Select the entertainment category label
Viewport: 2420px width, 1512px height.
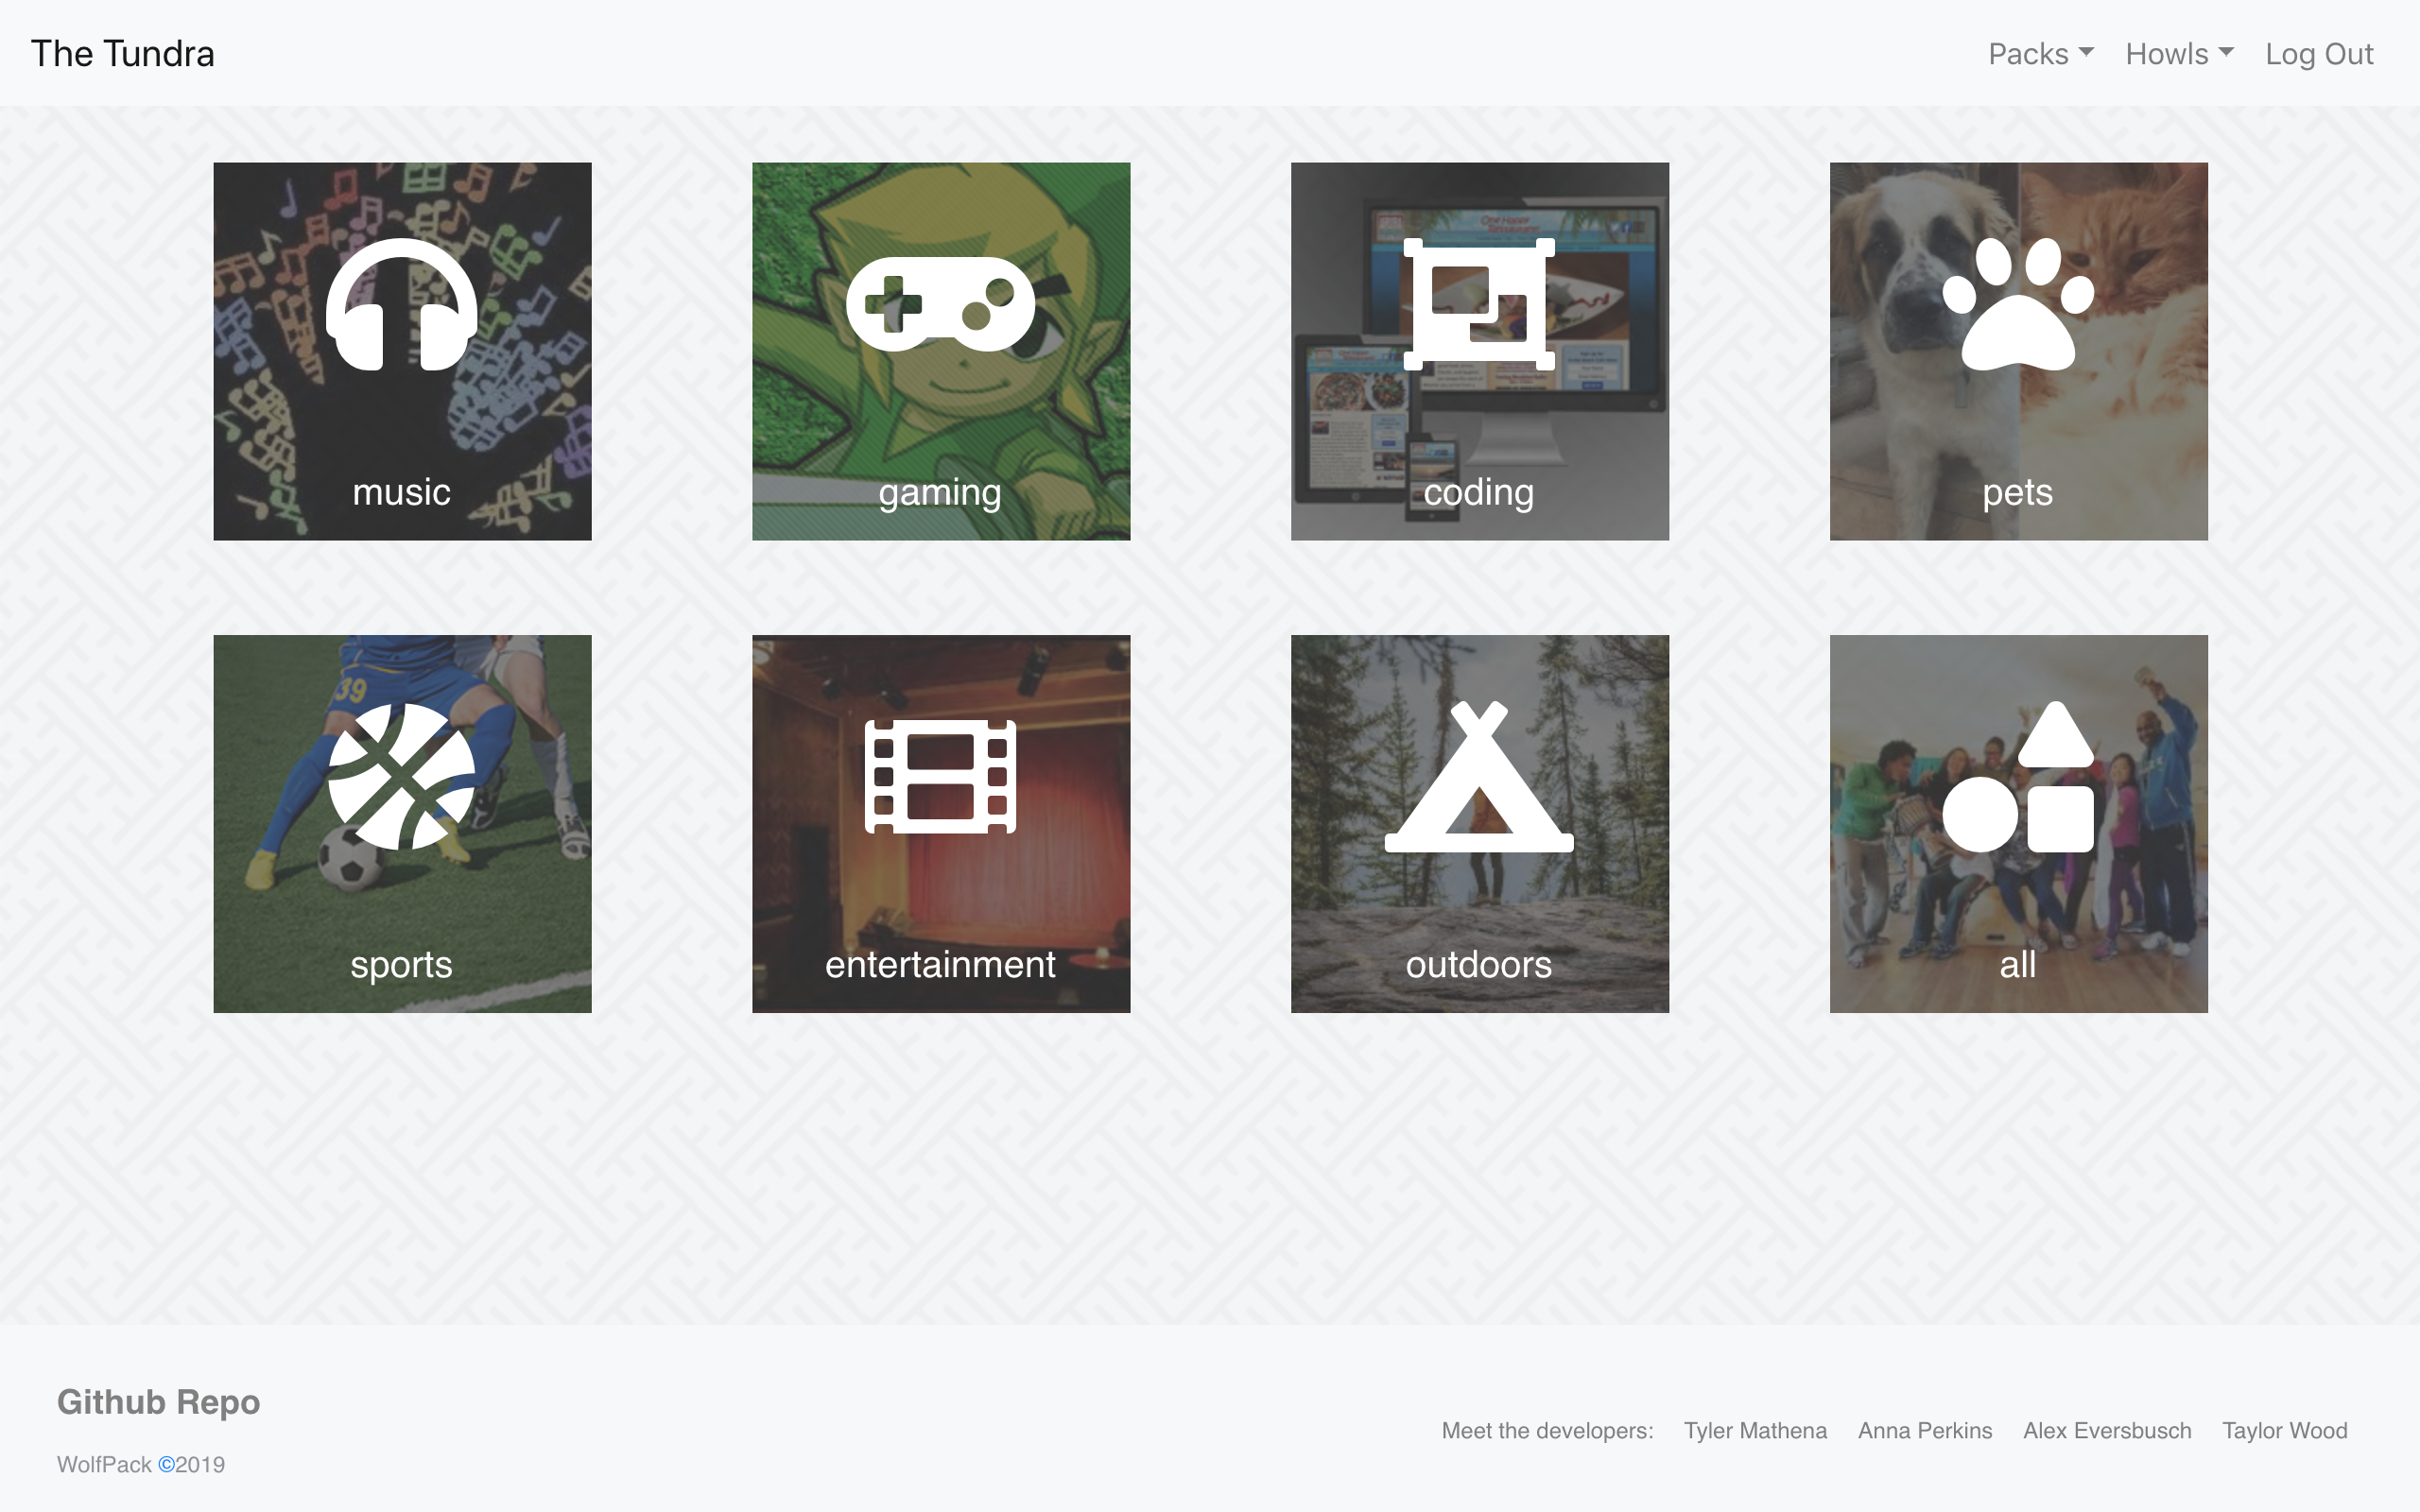pyautogui.click(x=940, y=965)
